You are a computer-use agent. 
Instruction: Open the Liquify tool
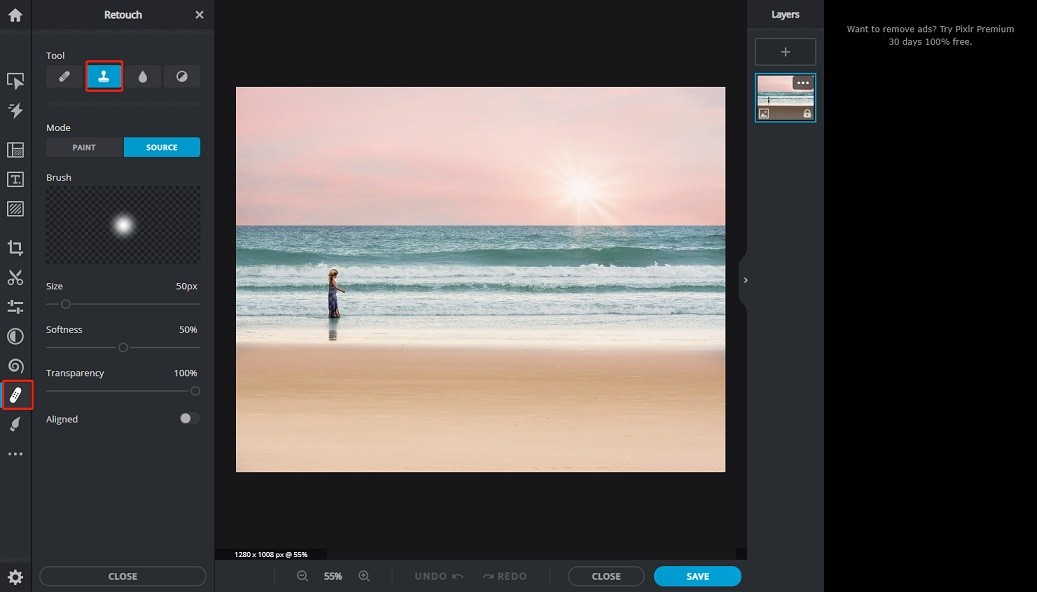(17, 366)
